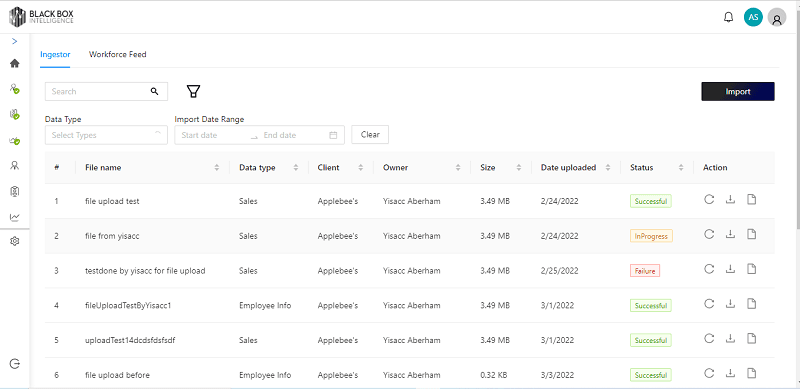Retry the 'uploadTest14dcdsfdsfsdf' row

pos(709,338)
